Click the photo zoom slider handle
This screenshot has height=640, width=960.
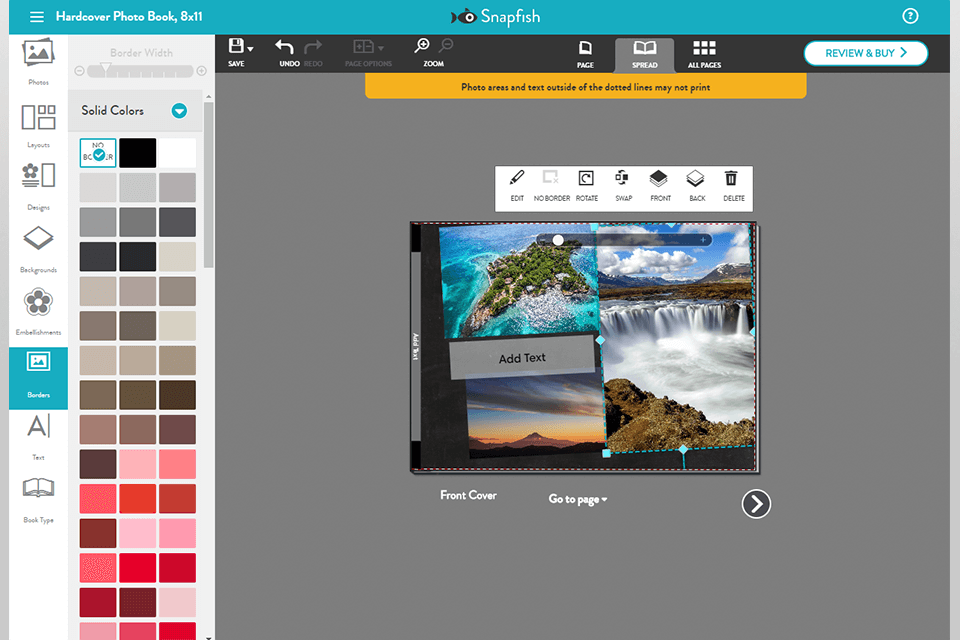point(558,240)
